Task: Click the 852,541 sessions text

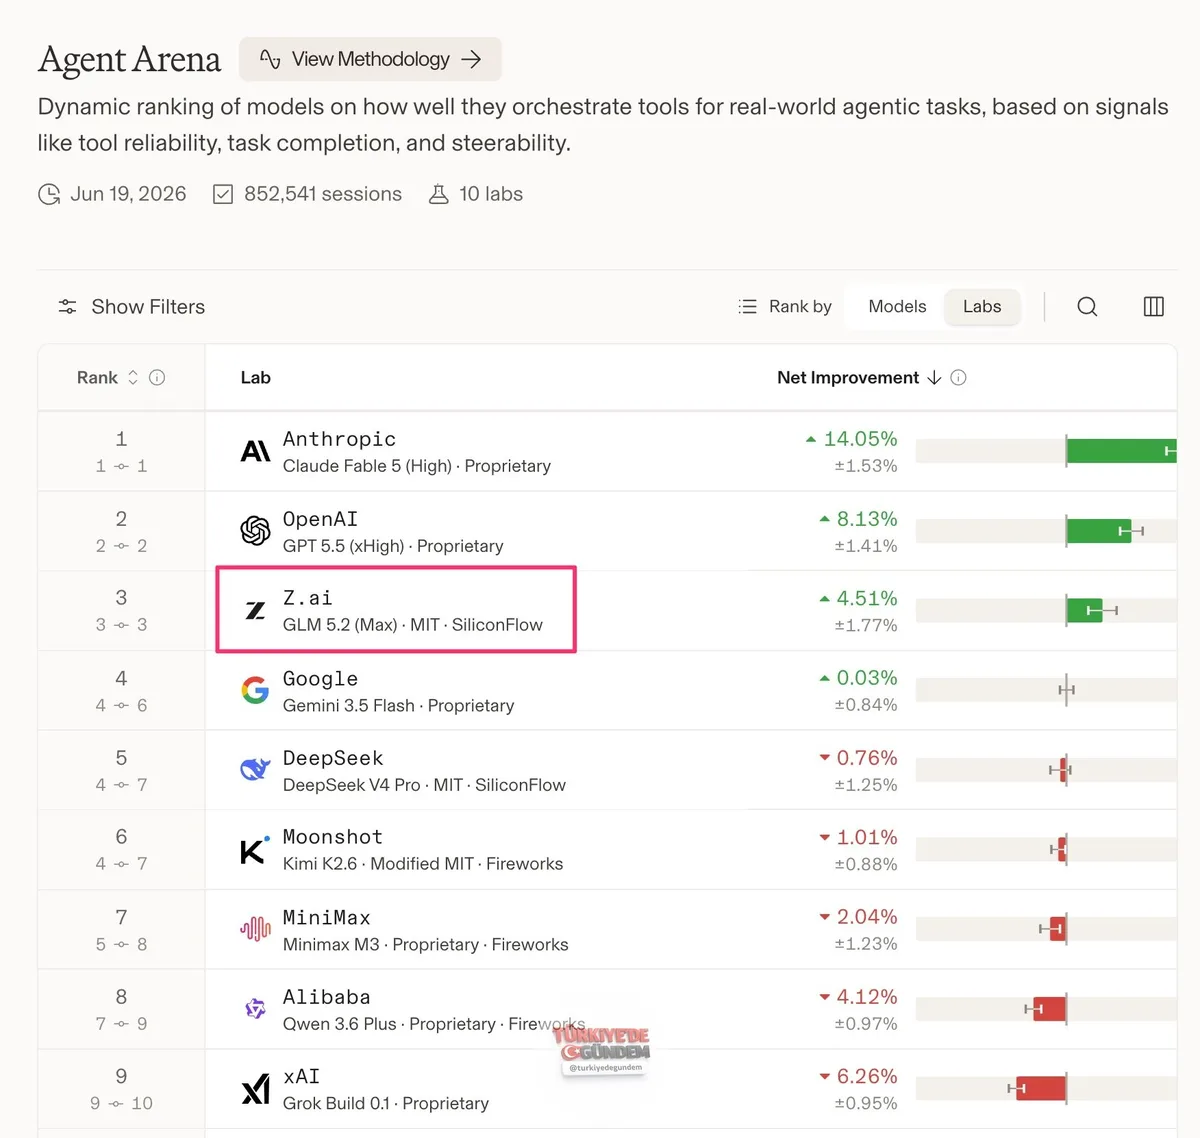Action: 323,194
